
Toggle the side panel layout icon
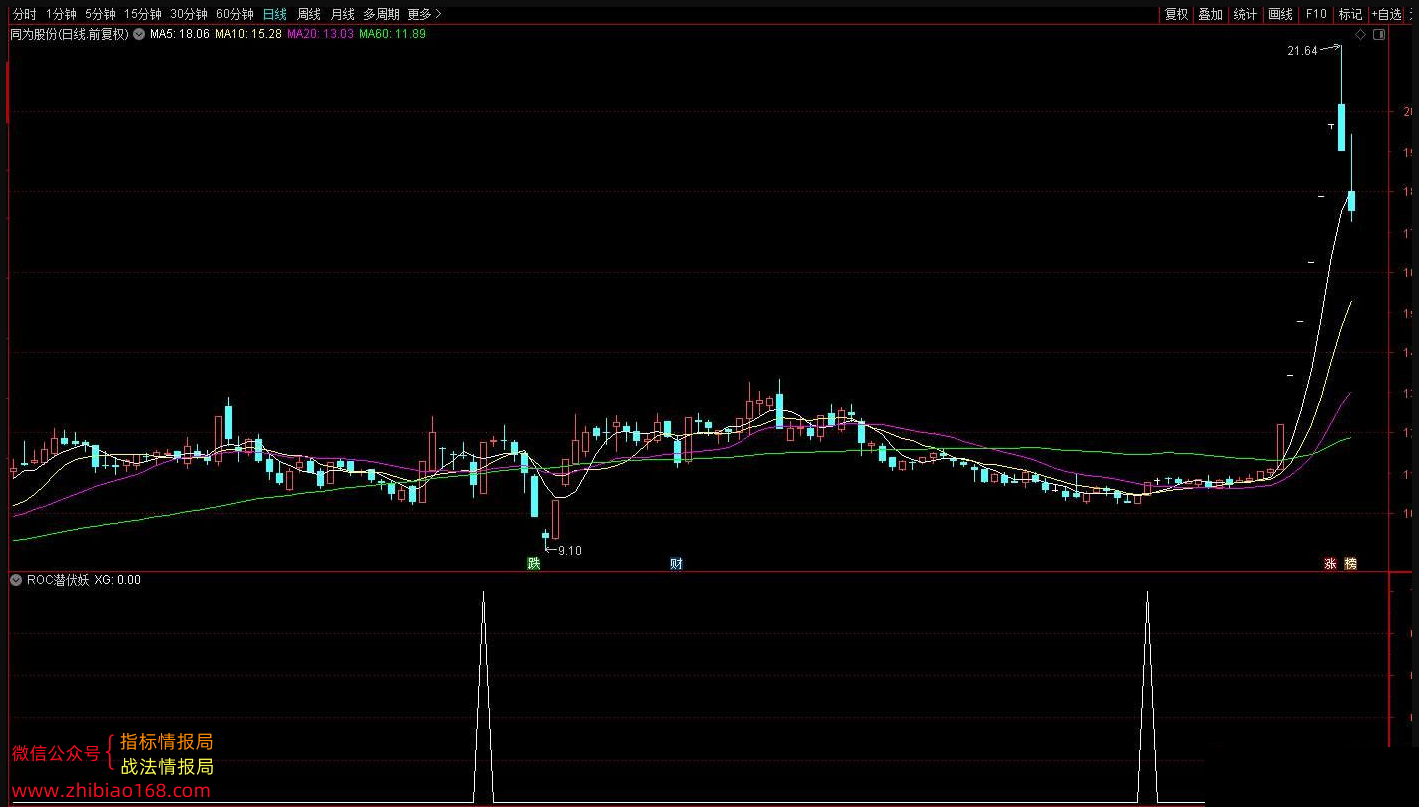click(1380, 35)
